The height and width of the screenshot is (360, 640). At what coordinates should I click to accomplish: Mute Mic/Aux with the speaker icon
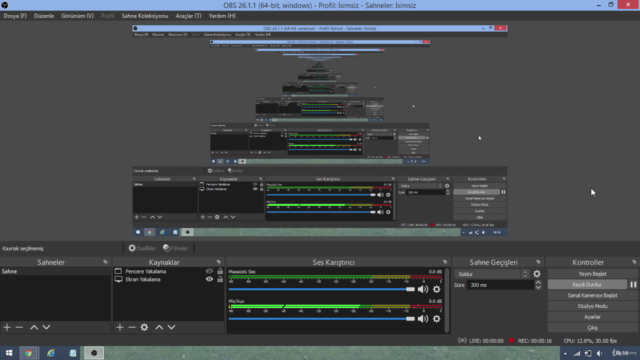pos(423,319)
